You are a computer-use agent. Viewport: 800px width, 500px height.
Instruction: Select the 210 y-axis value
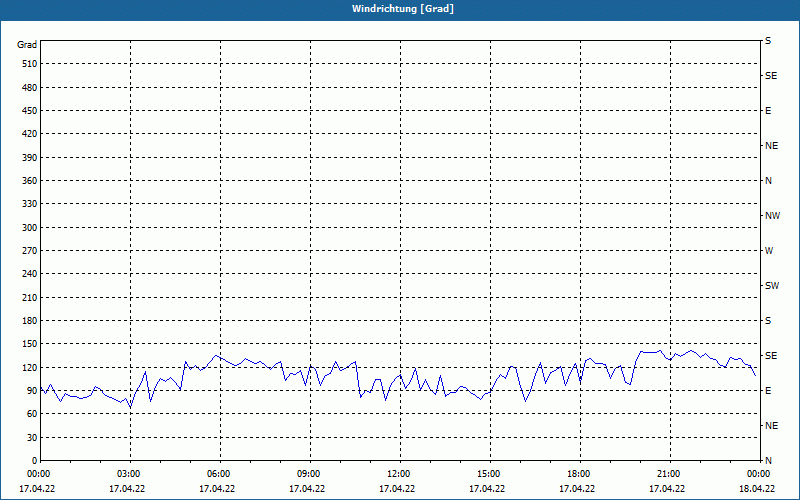(x=30, y=297)
